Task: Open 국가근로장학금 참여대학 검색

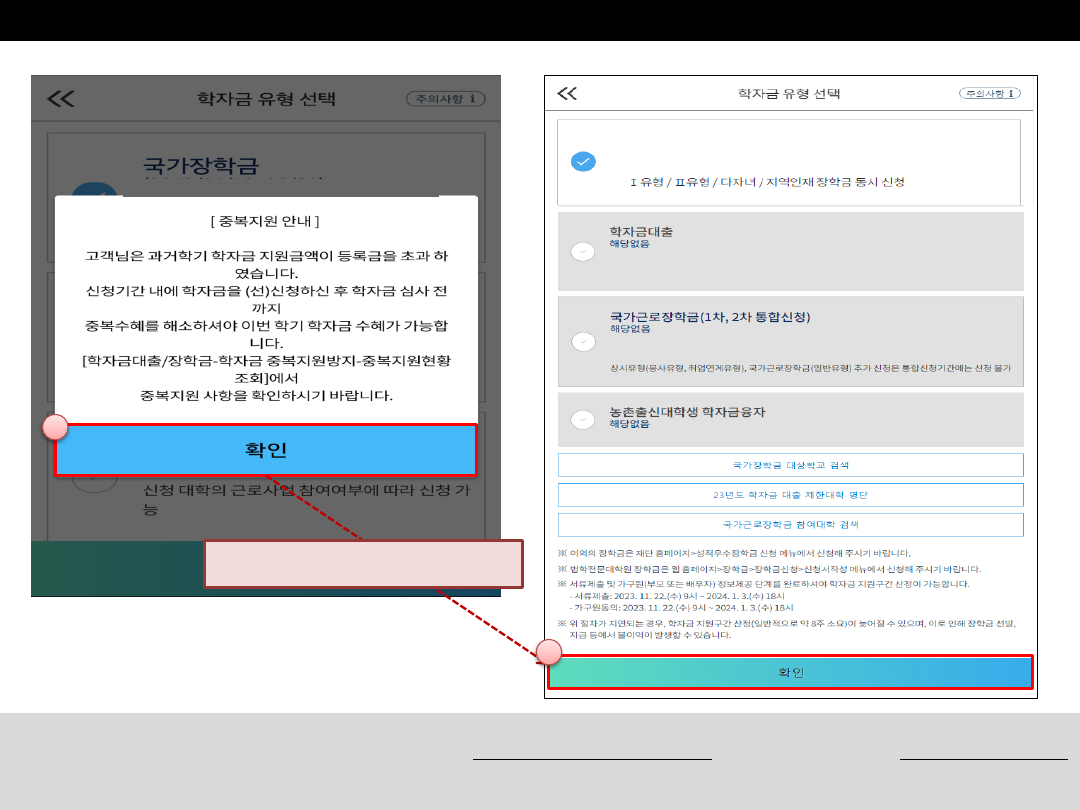Action: click(x=790, y=524)
